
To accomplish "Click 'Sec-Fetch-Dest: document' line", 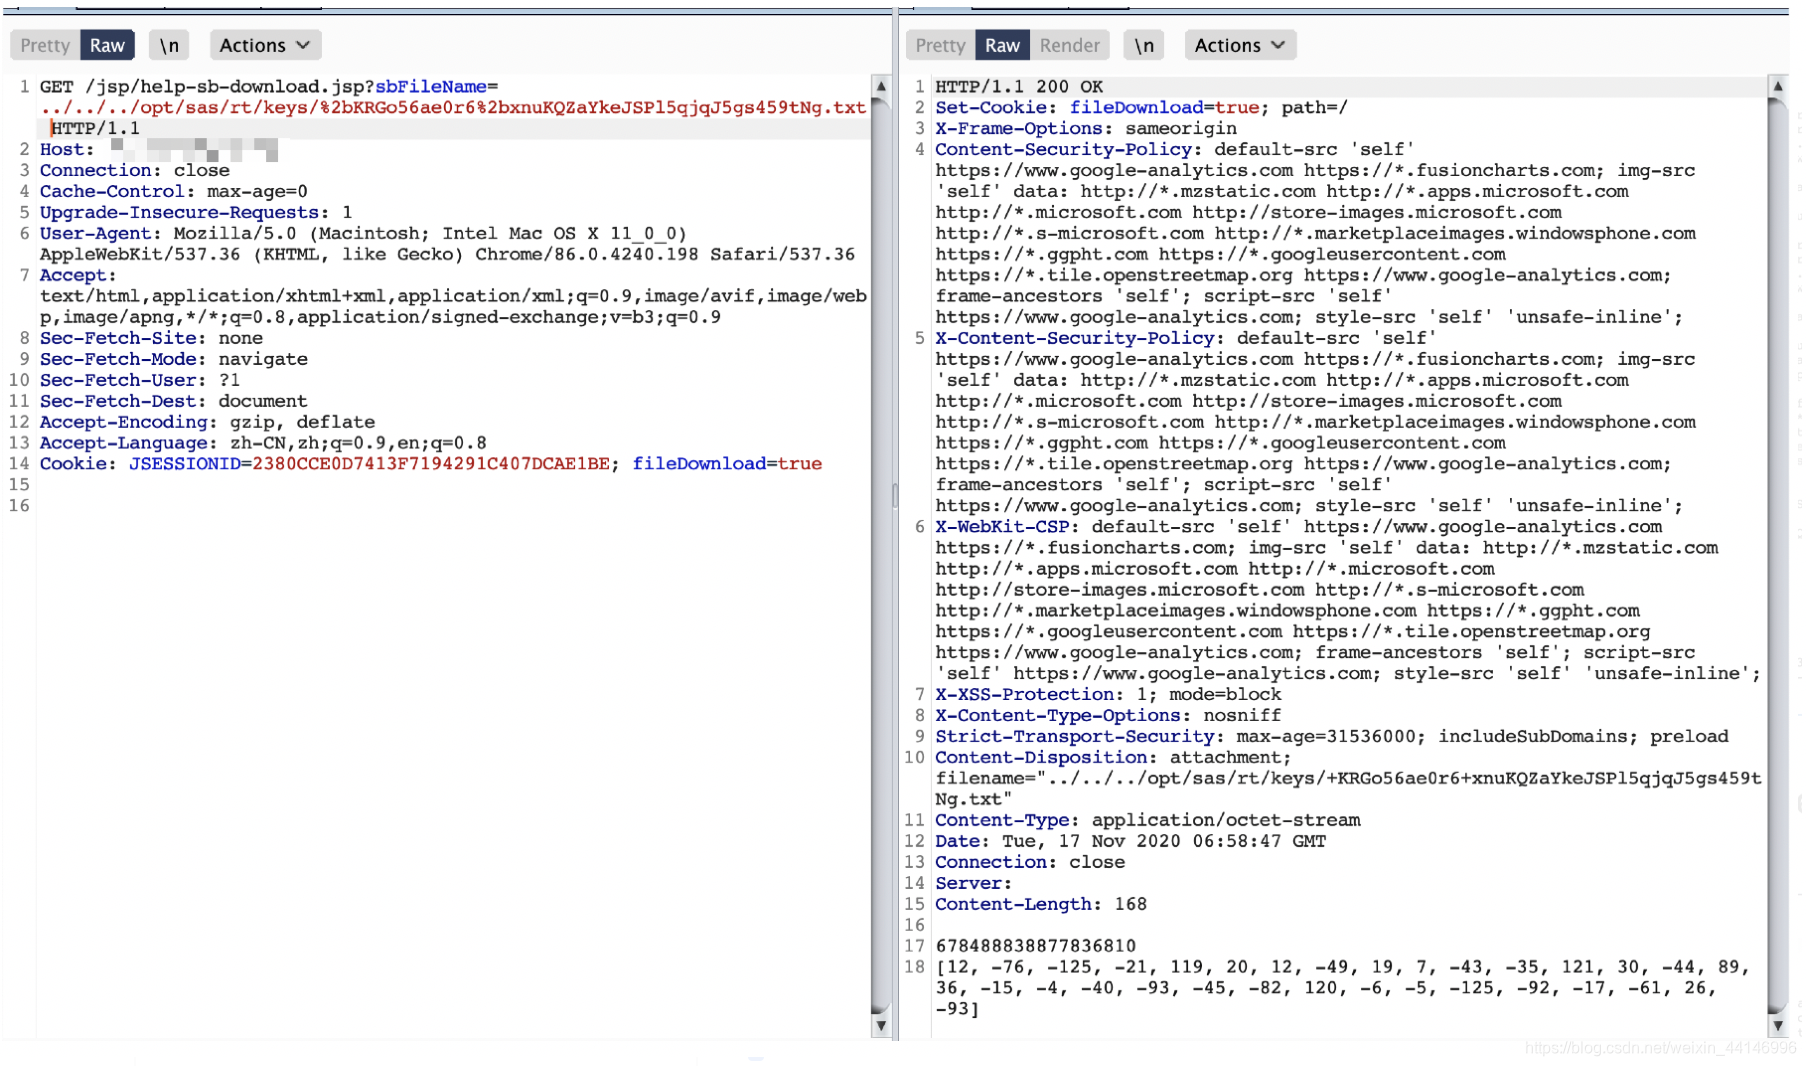I will (x=173, y=402).
